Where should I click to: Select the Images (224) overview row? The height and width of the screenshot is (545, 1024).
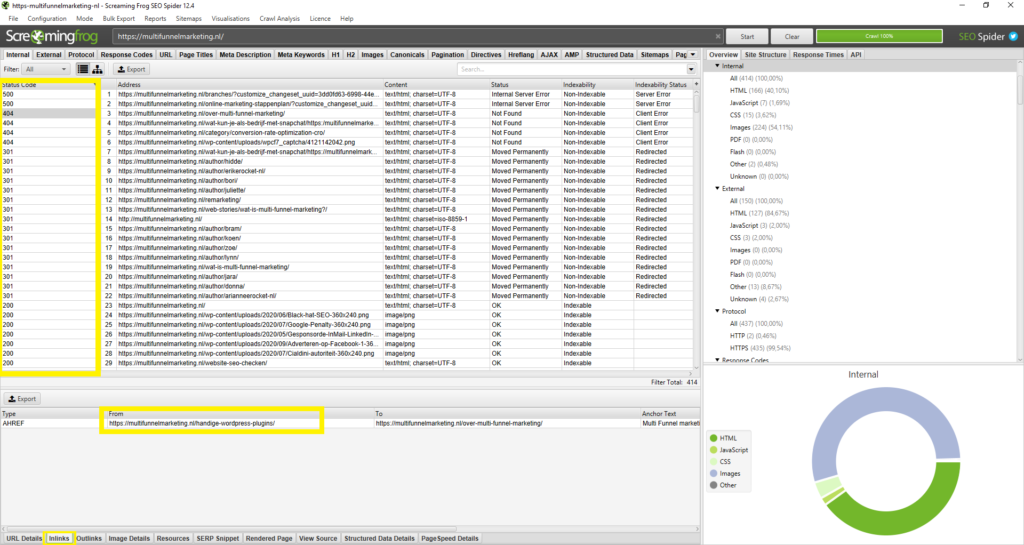pyautogui.click(x=761, y=127)
